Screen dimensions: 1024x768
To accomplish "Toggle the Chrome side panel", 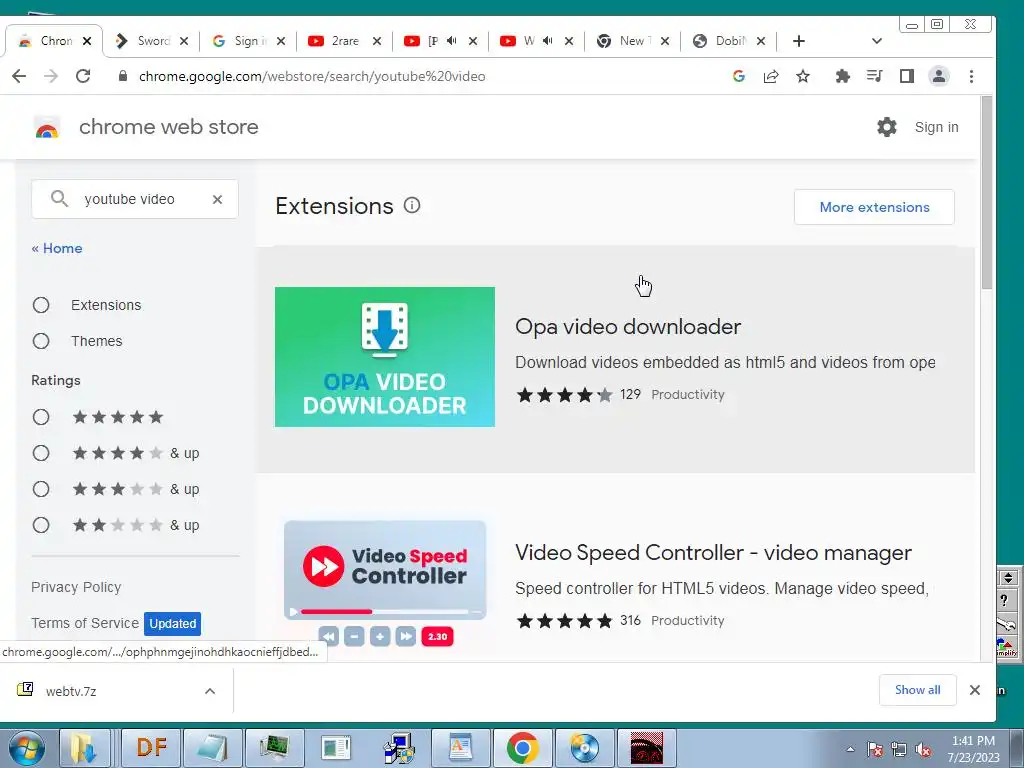I will (906, 76).
